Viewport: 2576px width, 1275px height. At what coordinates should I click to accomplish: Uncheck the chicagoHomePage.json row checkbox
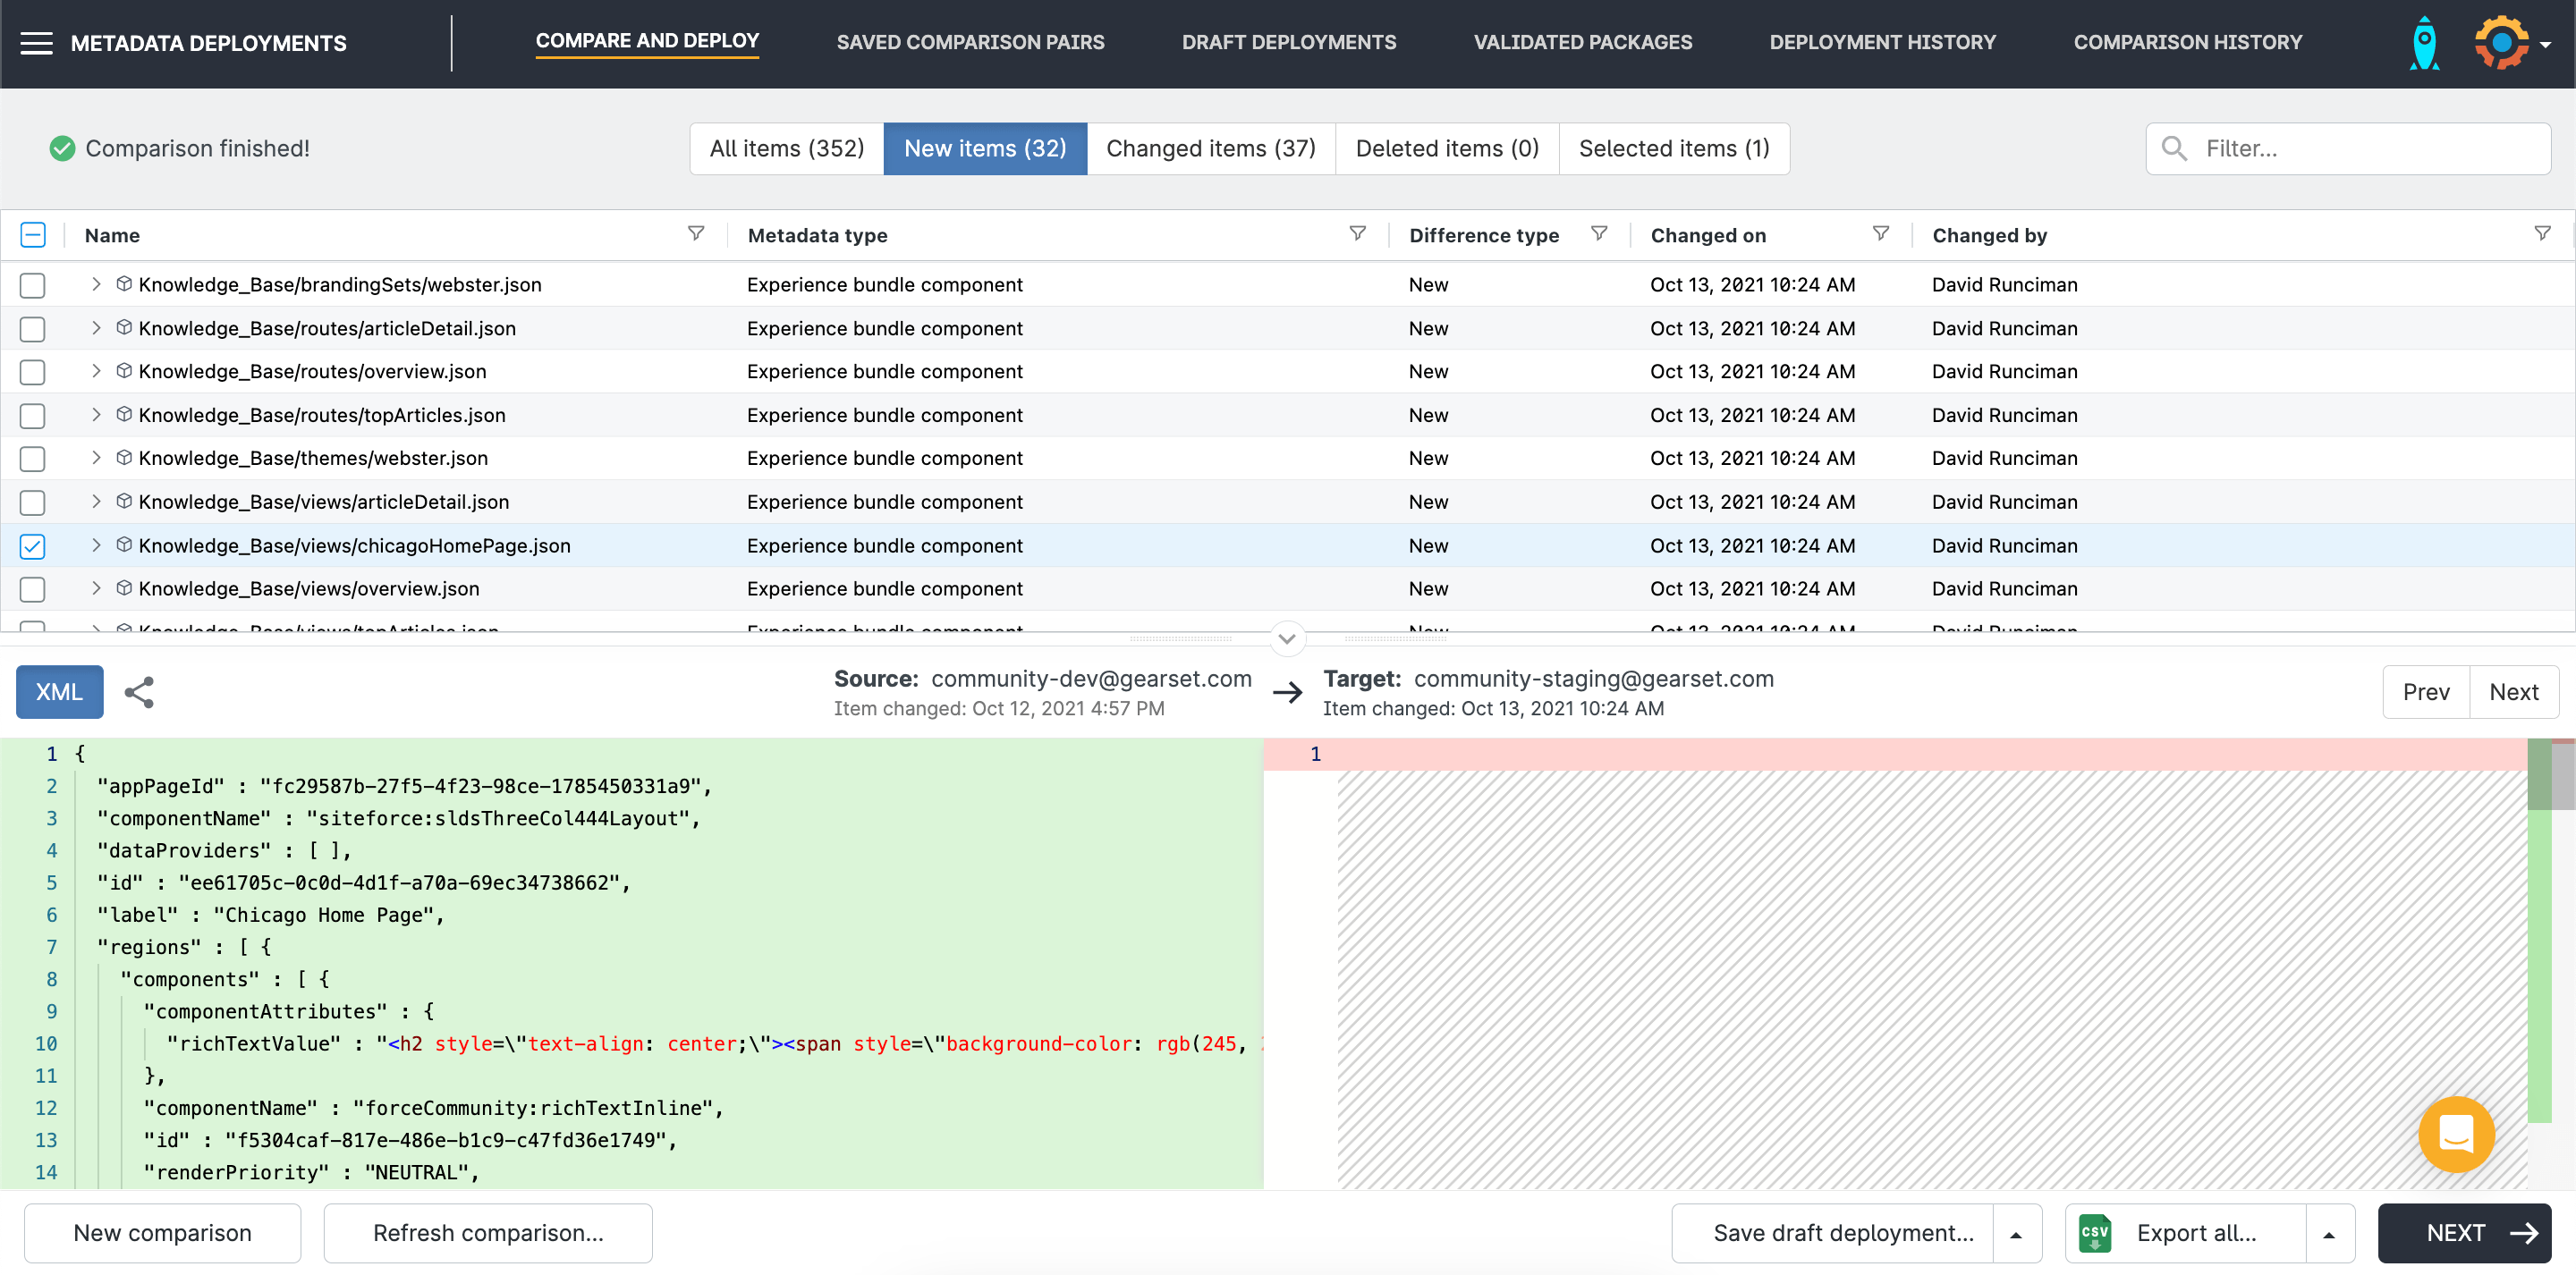pos(32,546)
